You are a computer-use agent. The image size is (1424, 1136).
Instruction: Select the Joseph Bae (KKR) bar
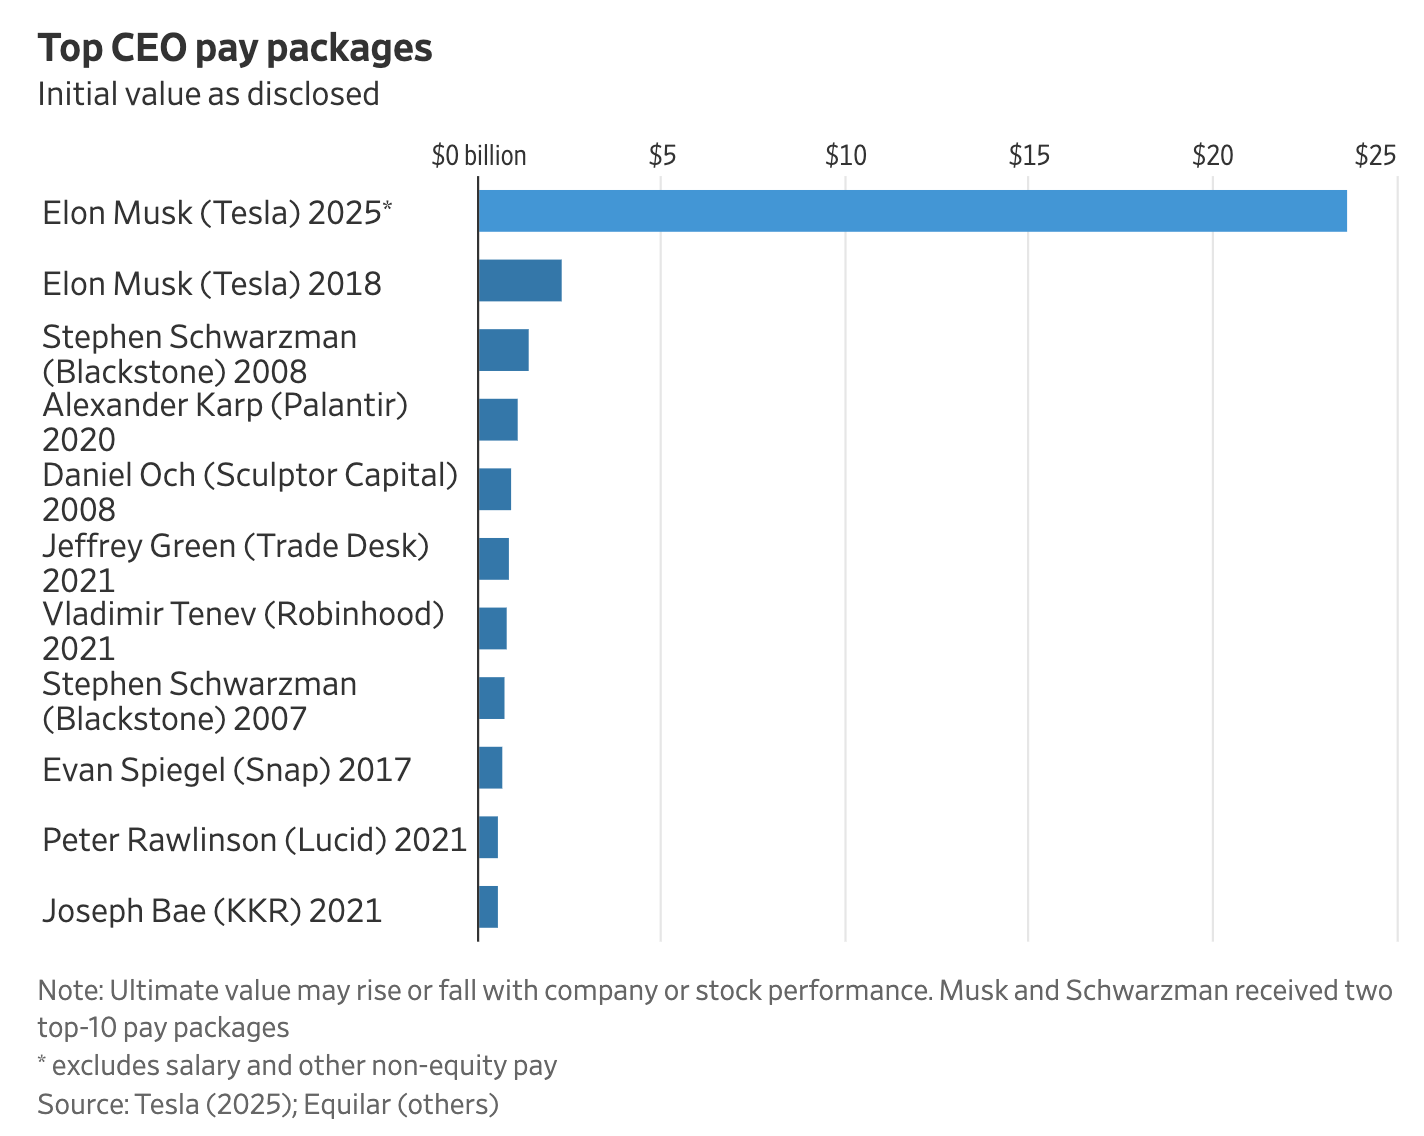489,907
